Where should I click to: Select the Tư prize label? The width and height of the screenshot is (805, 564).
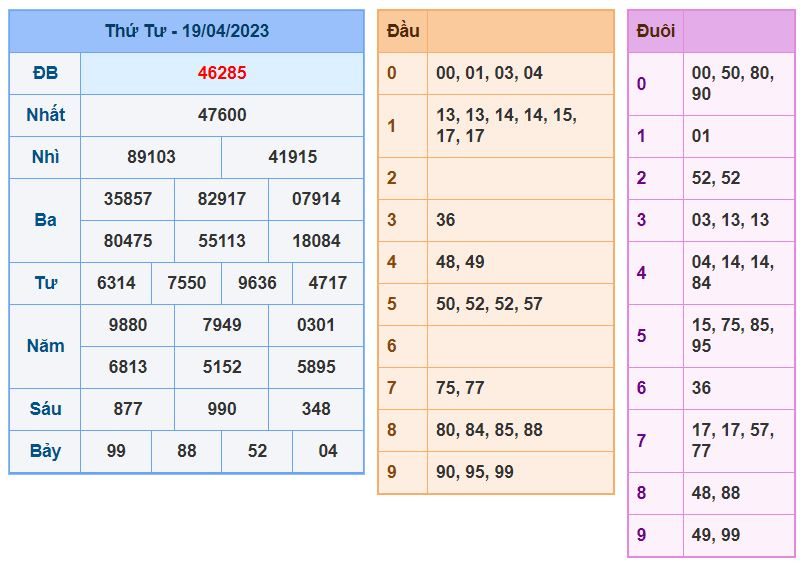click(x=45, y=283)
